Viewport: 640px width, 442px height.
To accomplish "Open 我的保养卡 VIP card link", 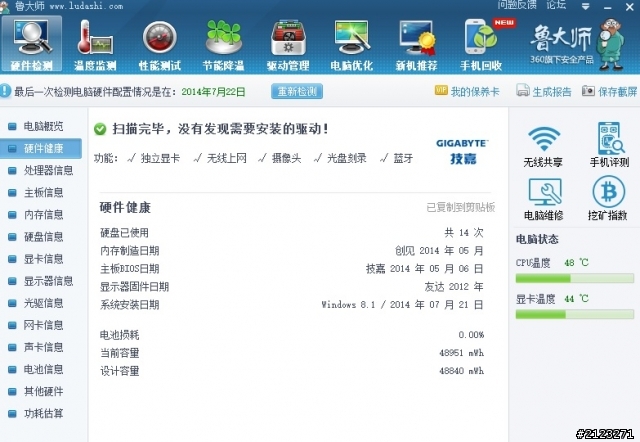I will point(467,91).
